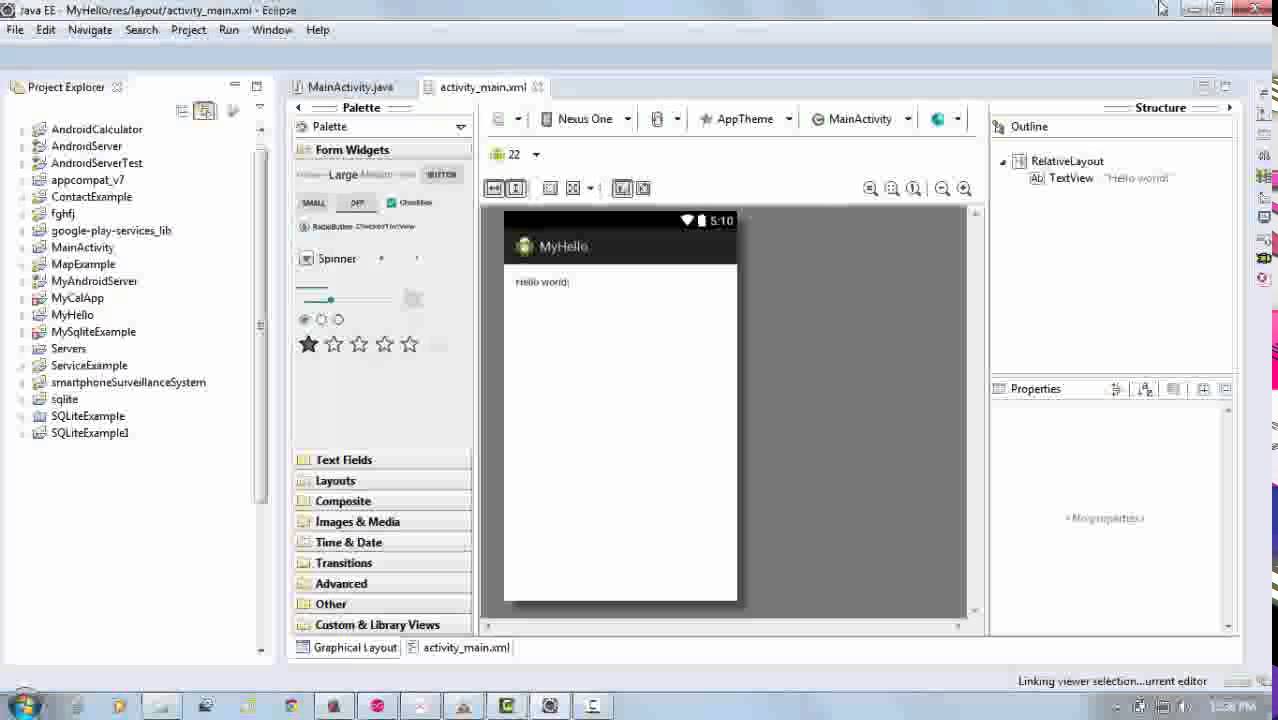Select Large text widget in palette
The height and width of the screenshot is (720, 1278).
[343, 175]
